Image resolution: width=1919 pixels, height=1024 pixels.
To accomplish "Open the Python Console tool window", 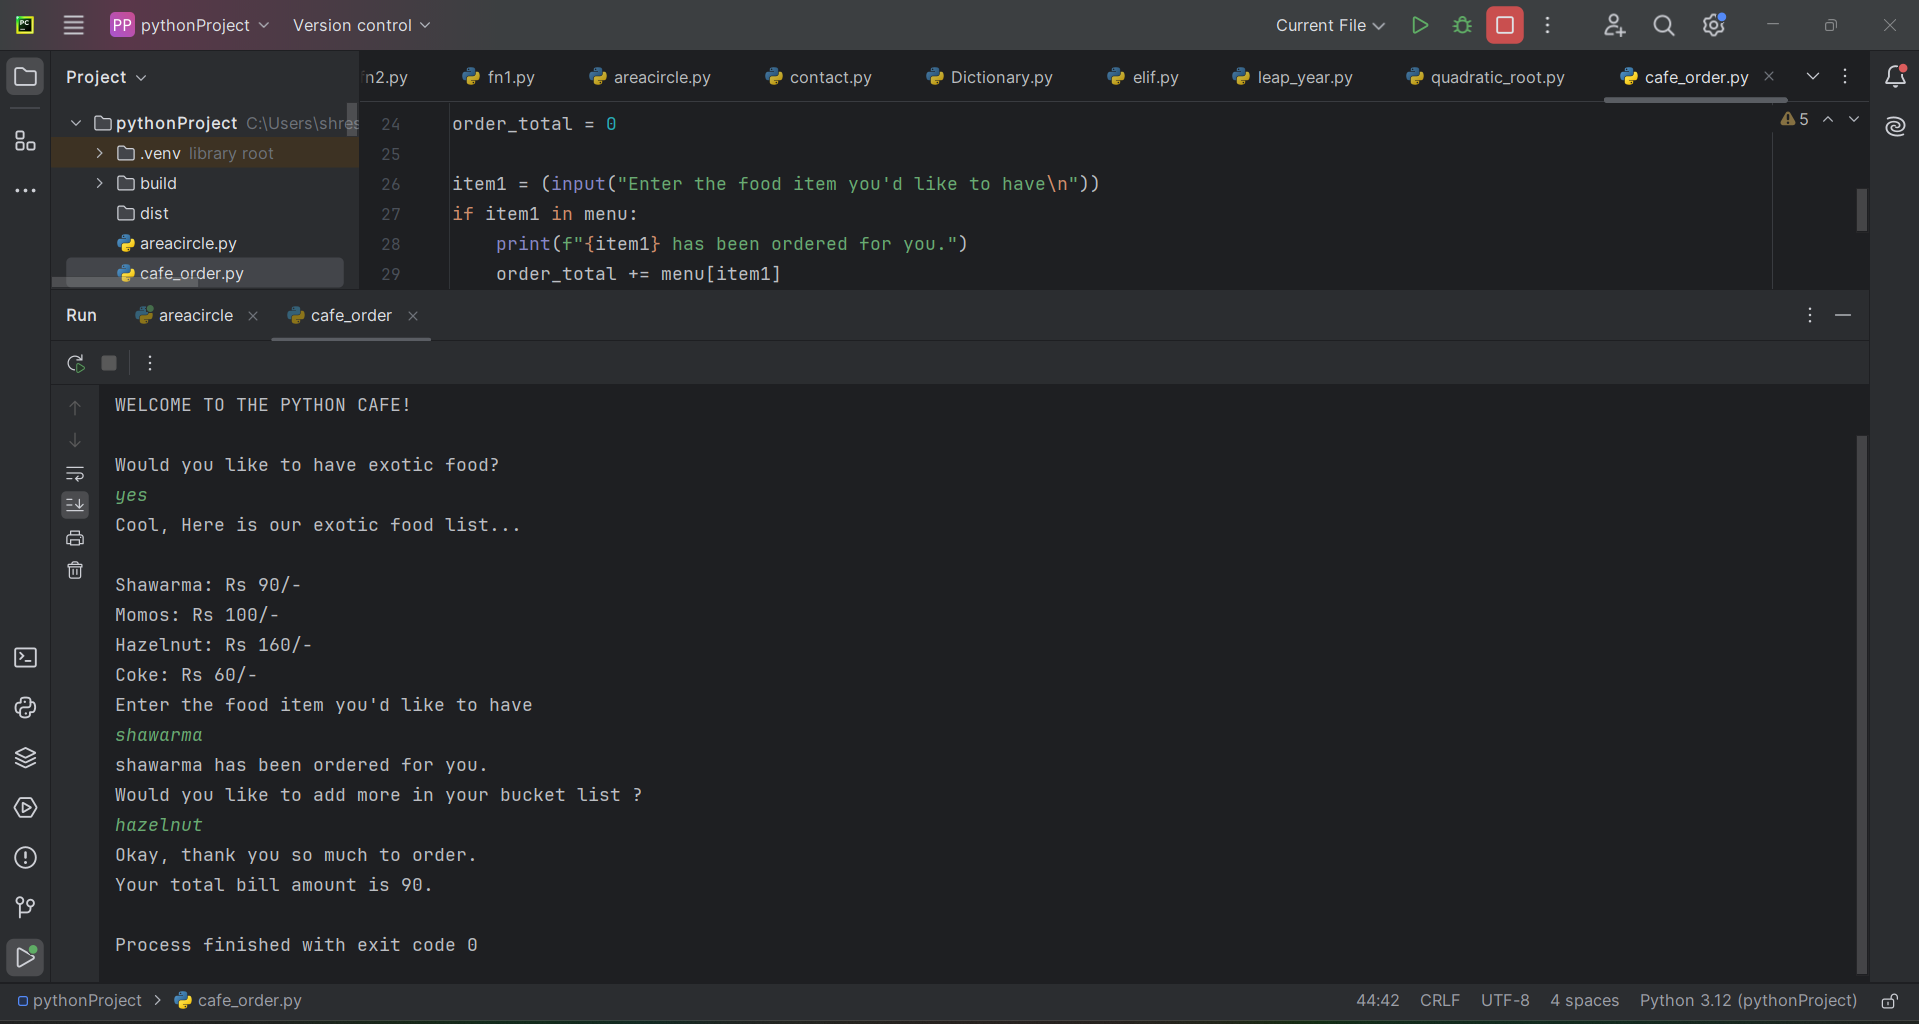I will [26, 707].
